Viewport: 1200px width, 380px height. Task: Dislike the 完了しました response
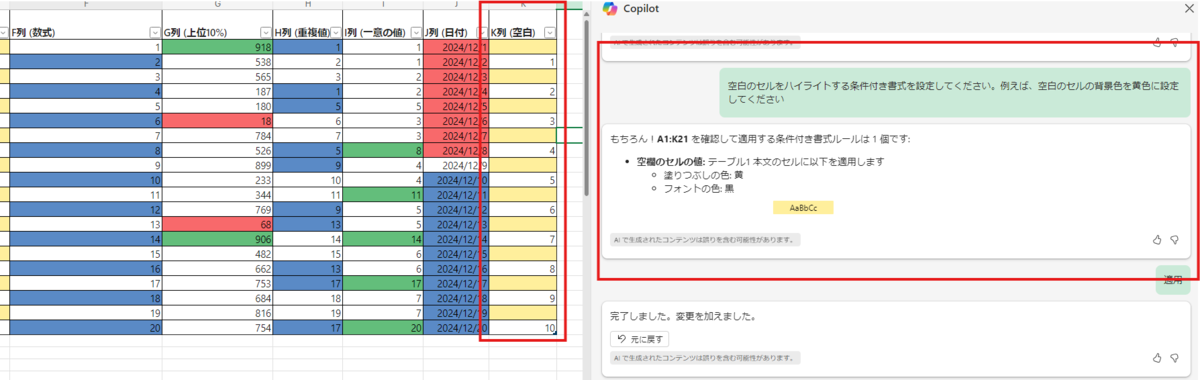click(x=1175, y=357)
